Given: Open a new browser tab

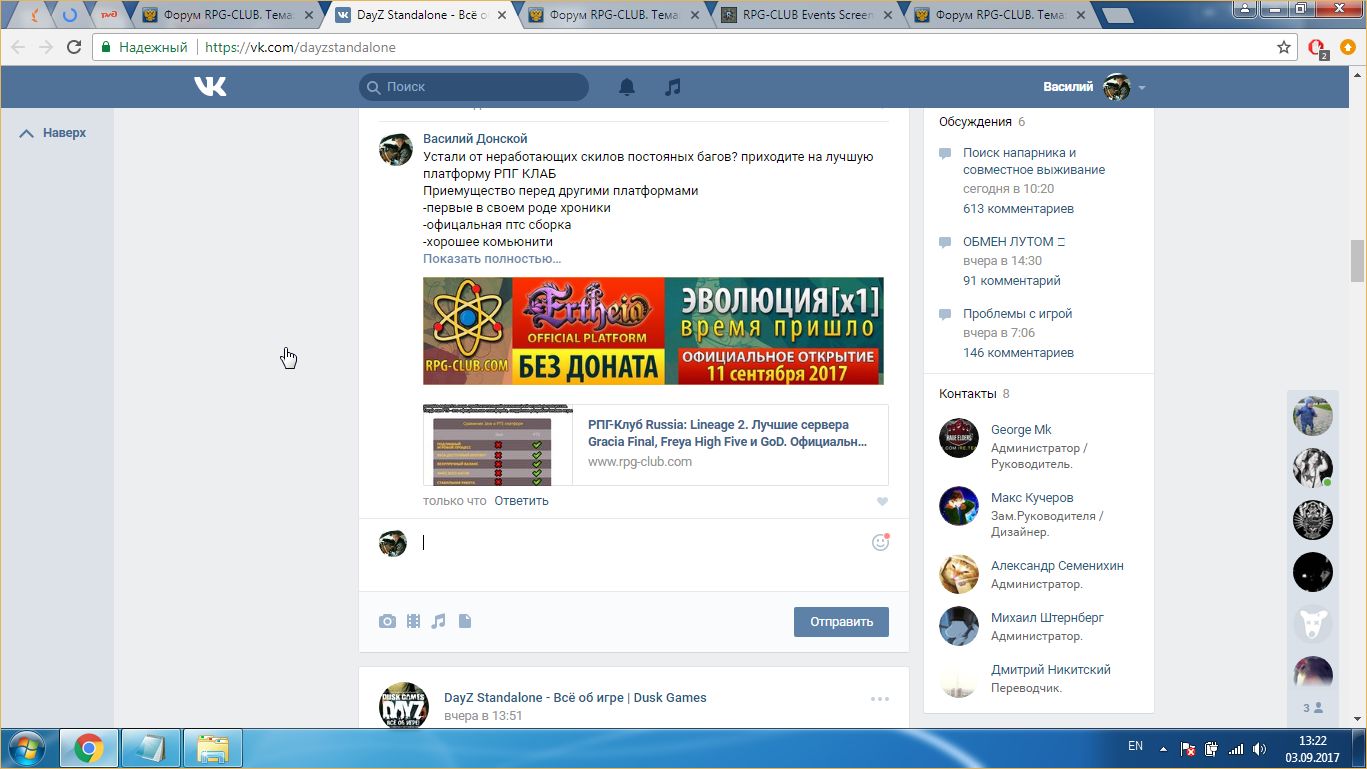Looking at the screenshot, I should (1117, 15).
